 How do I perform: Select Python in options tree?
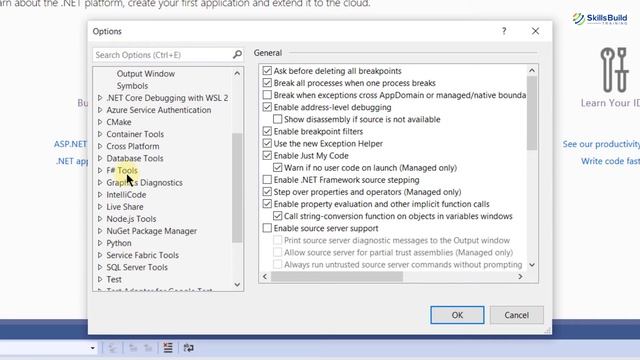pyautogui.click(x=119, y=243)
